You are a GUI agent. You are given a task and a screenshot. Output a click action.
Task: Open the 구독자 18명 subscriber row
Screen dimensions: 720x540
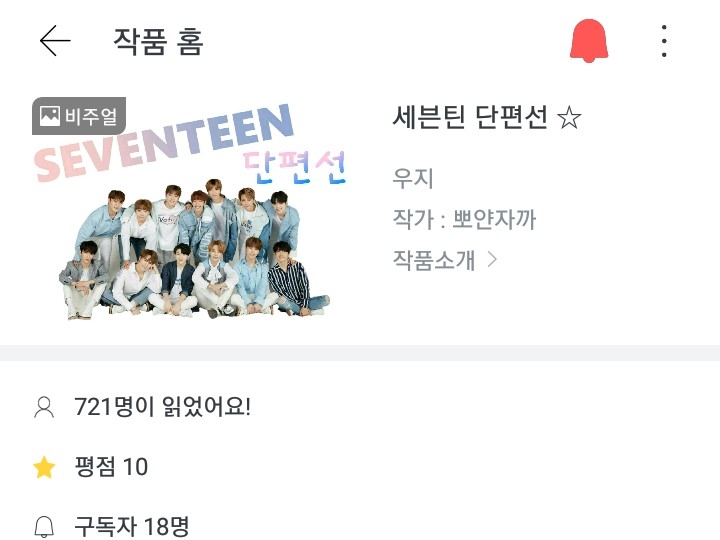tap(132, 526)
